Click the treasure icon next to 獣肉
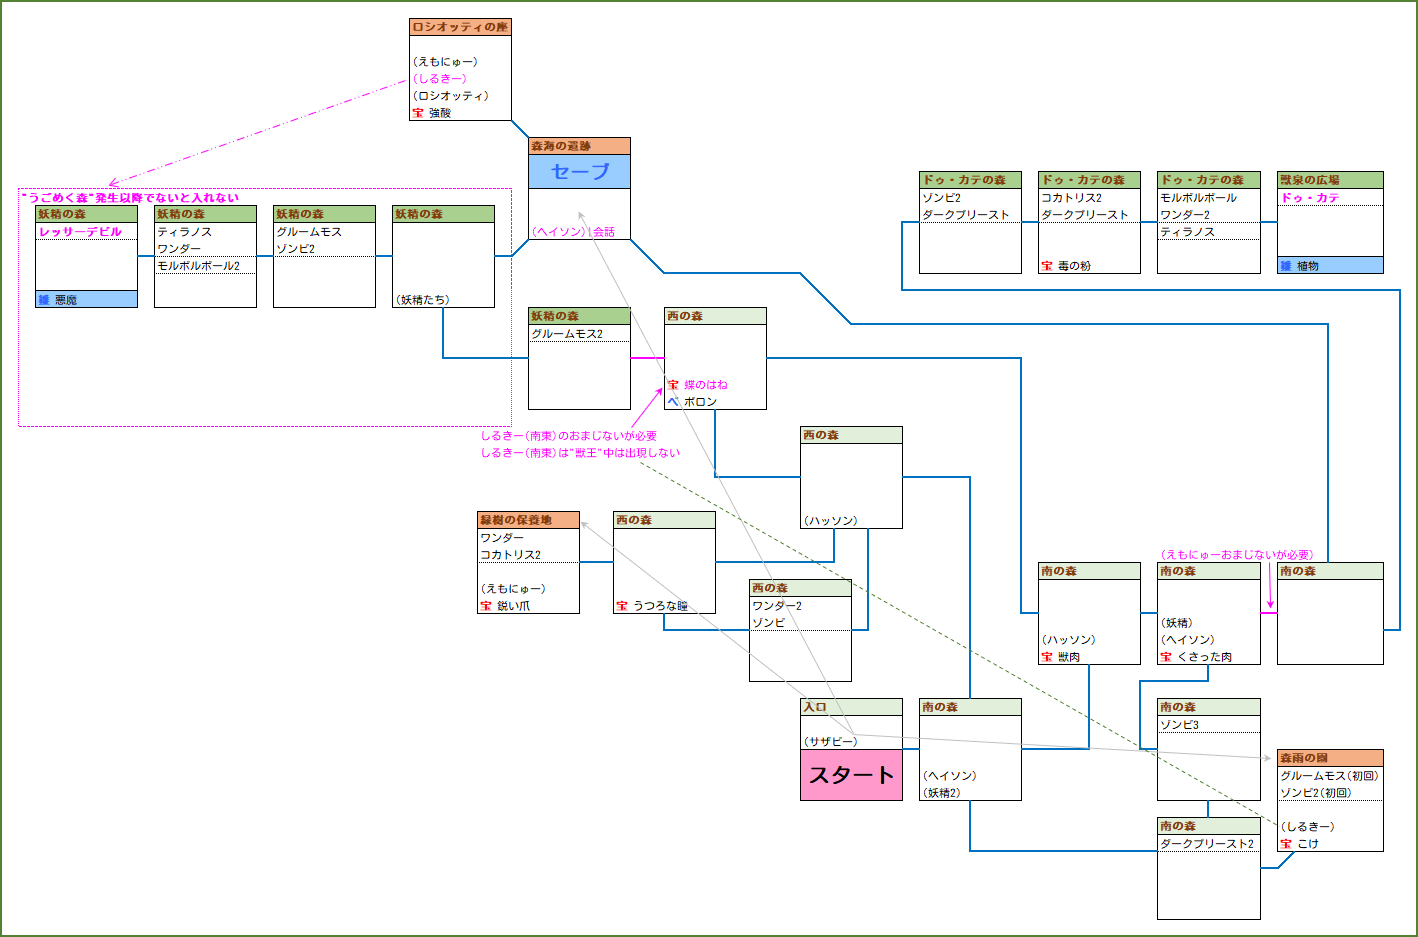1418x937 pixels. coord(1046,657)
